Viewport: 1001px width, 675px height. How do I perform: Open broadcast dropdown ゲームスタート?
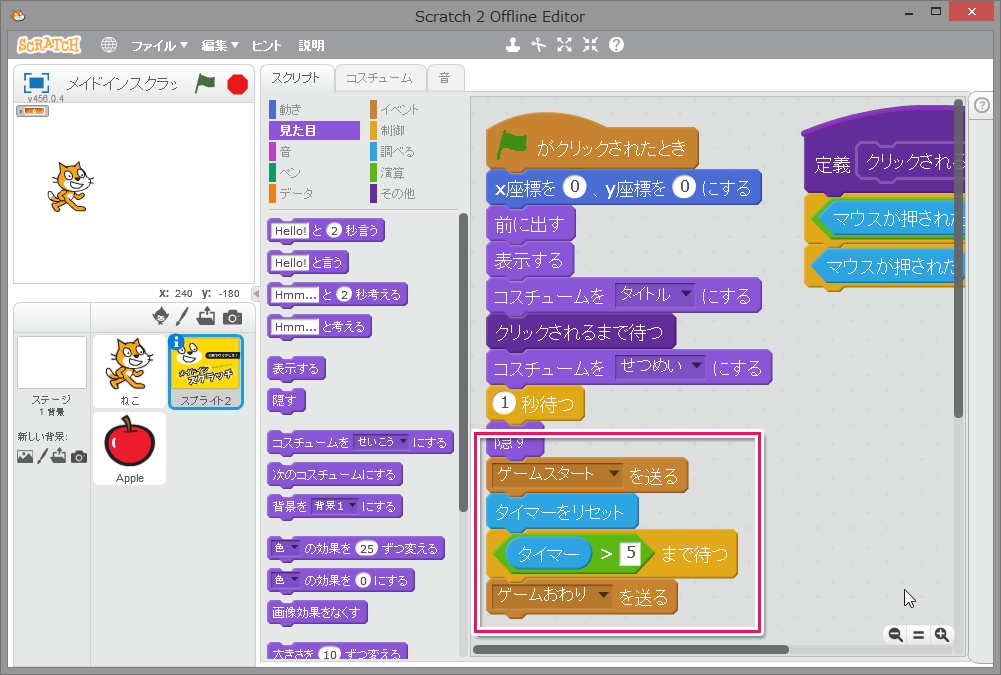[x=557, y=474]
